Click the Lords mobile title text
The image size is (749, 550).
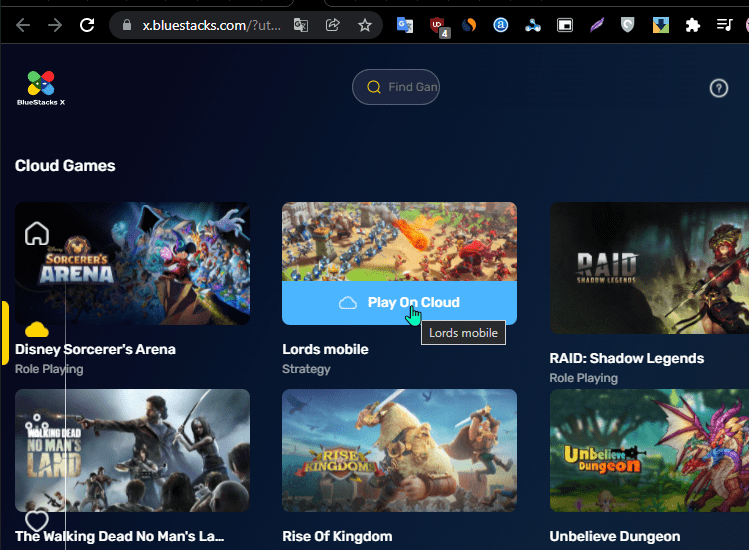tap(325, 349)
